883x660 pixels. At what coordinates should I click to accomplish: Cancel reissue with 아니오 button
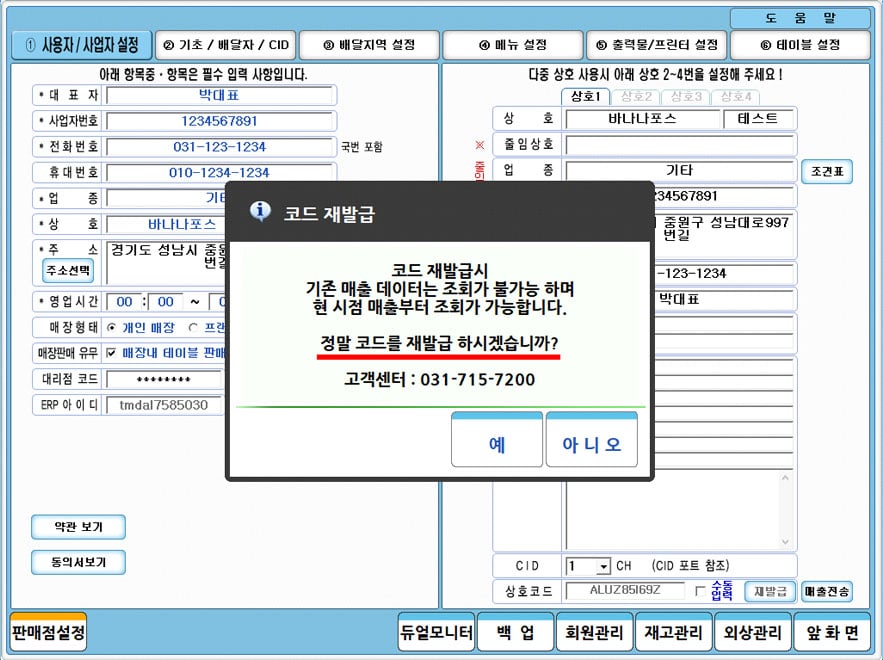coord(591,440)
